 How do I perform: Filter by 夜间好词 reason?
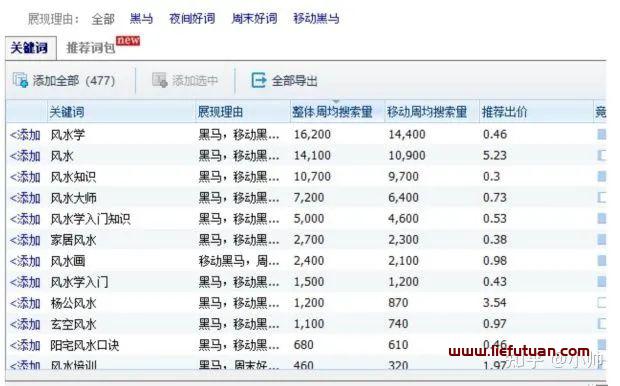192,18
